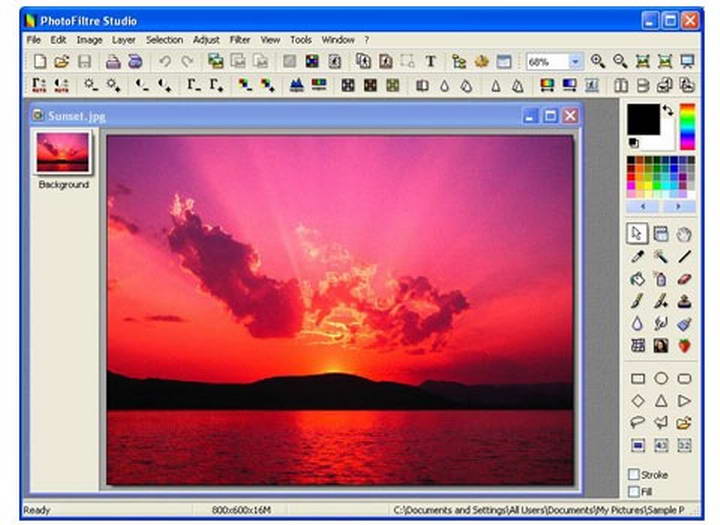Open the Image explorer tree icon
Viewport: 720px width, 525px height.
point(459,62)
